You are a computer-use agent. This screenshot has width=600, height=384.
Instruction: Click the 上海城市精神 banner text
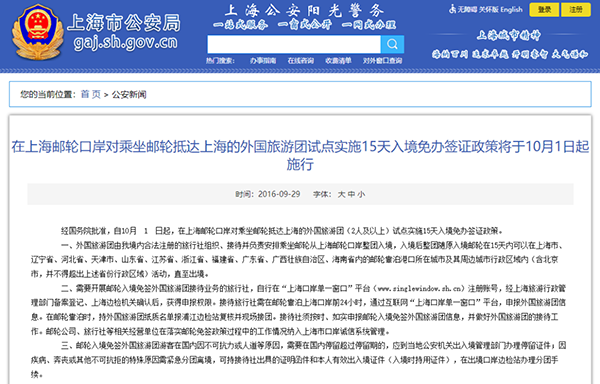pos(509,36)
